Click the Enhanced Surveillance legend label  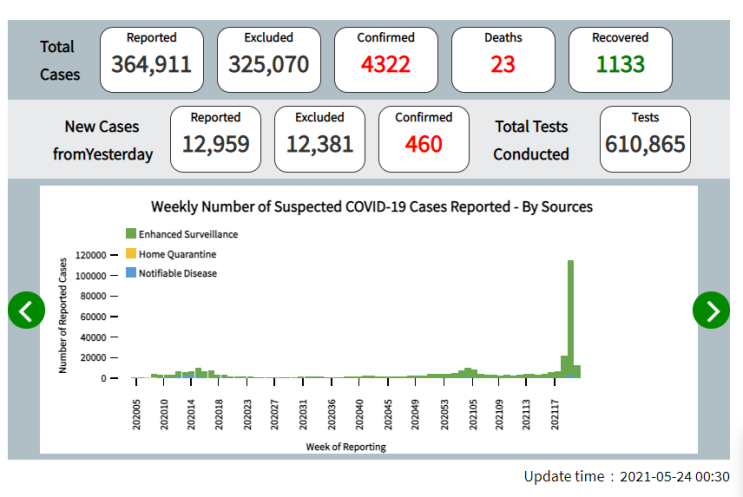pos(188,234)
